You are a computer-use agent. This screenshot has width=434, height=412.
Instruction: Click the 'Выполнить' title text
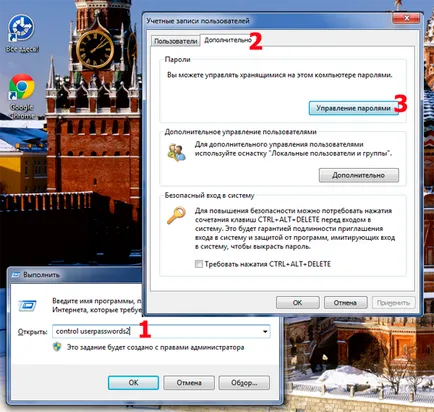pos(41,275)
